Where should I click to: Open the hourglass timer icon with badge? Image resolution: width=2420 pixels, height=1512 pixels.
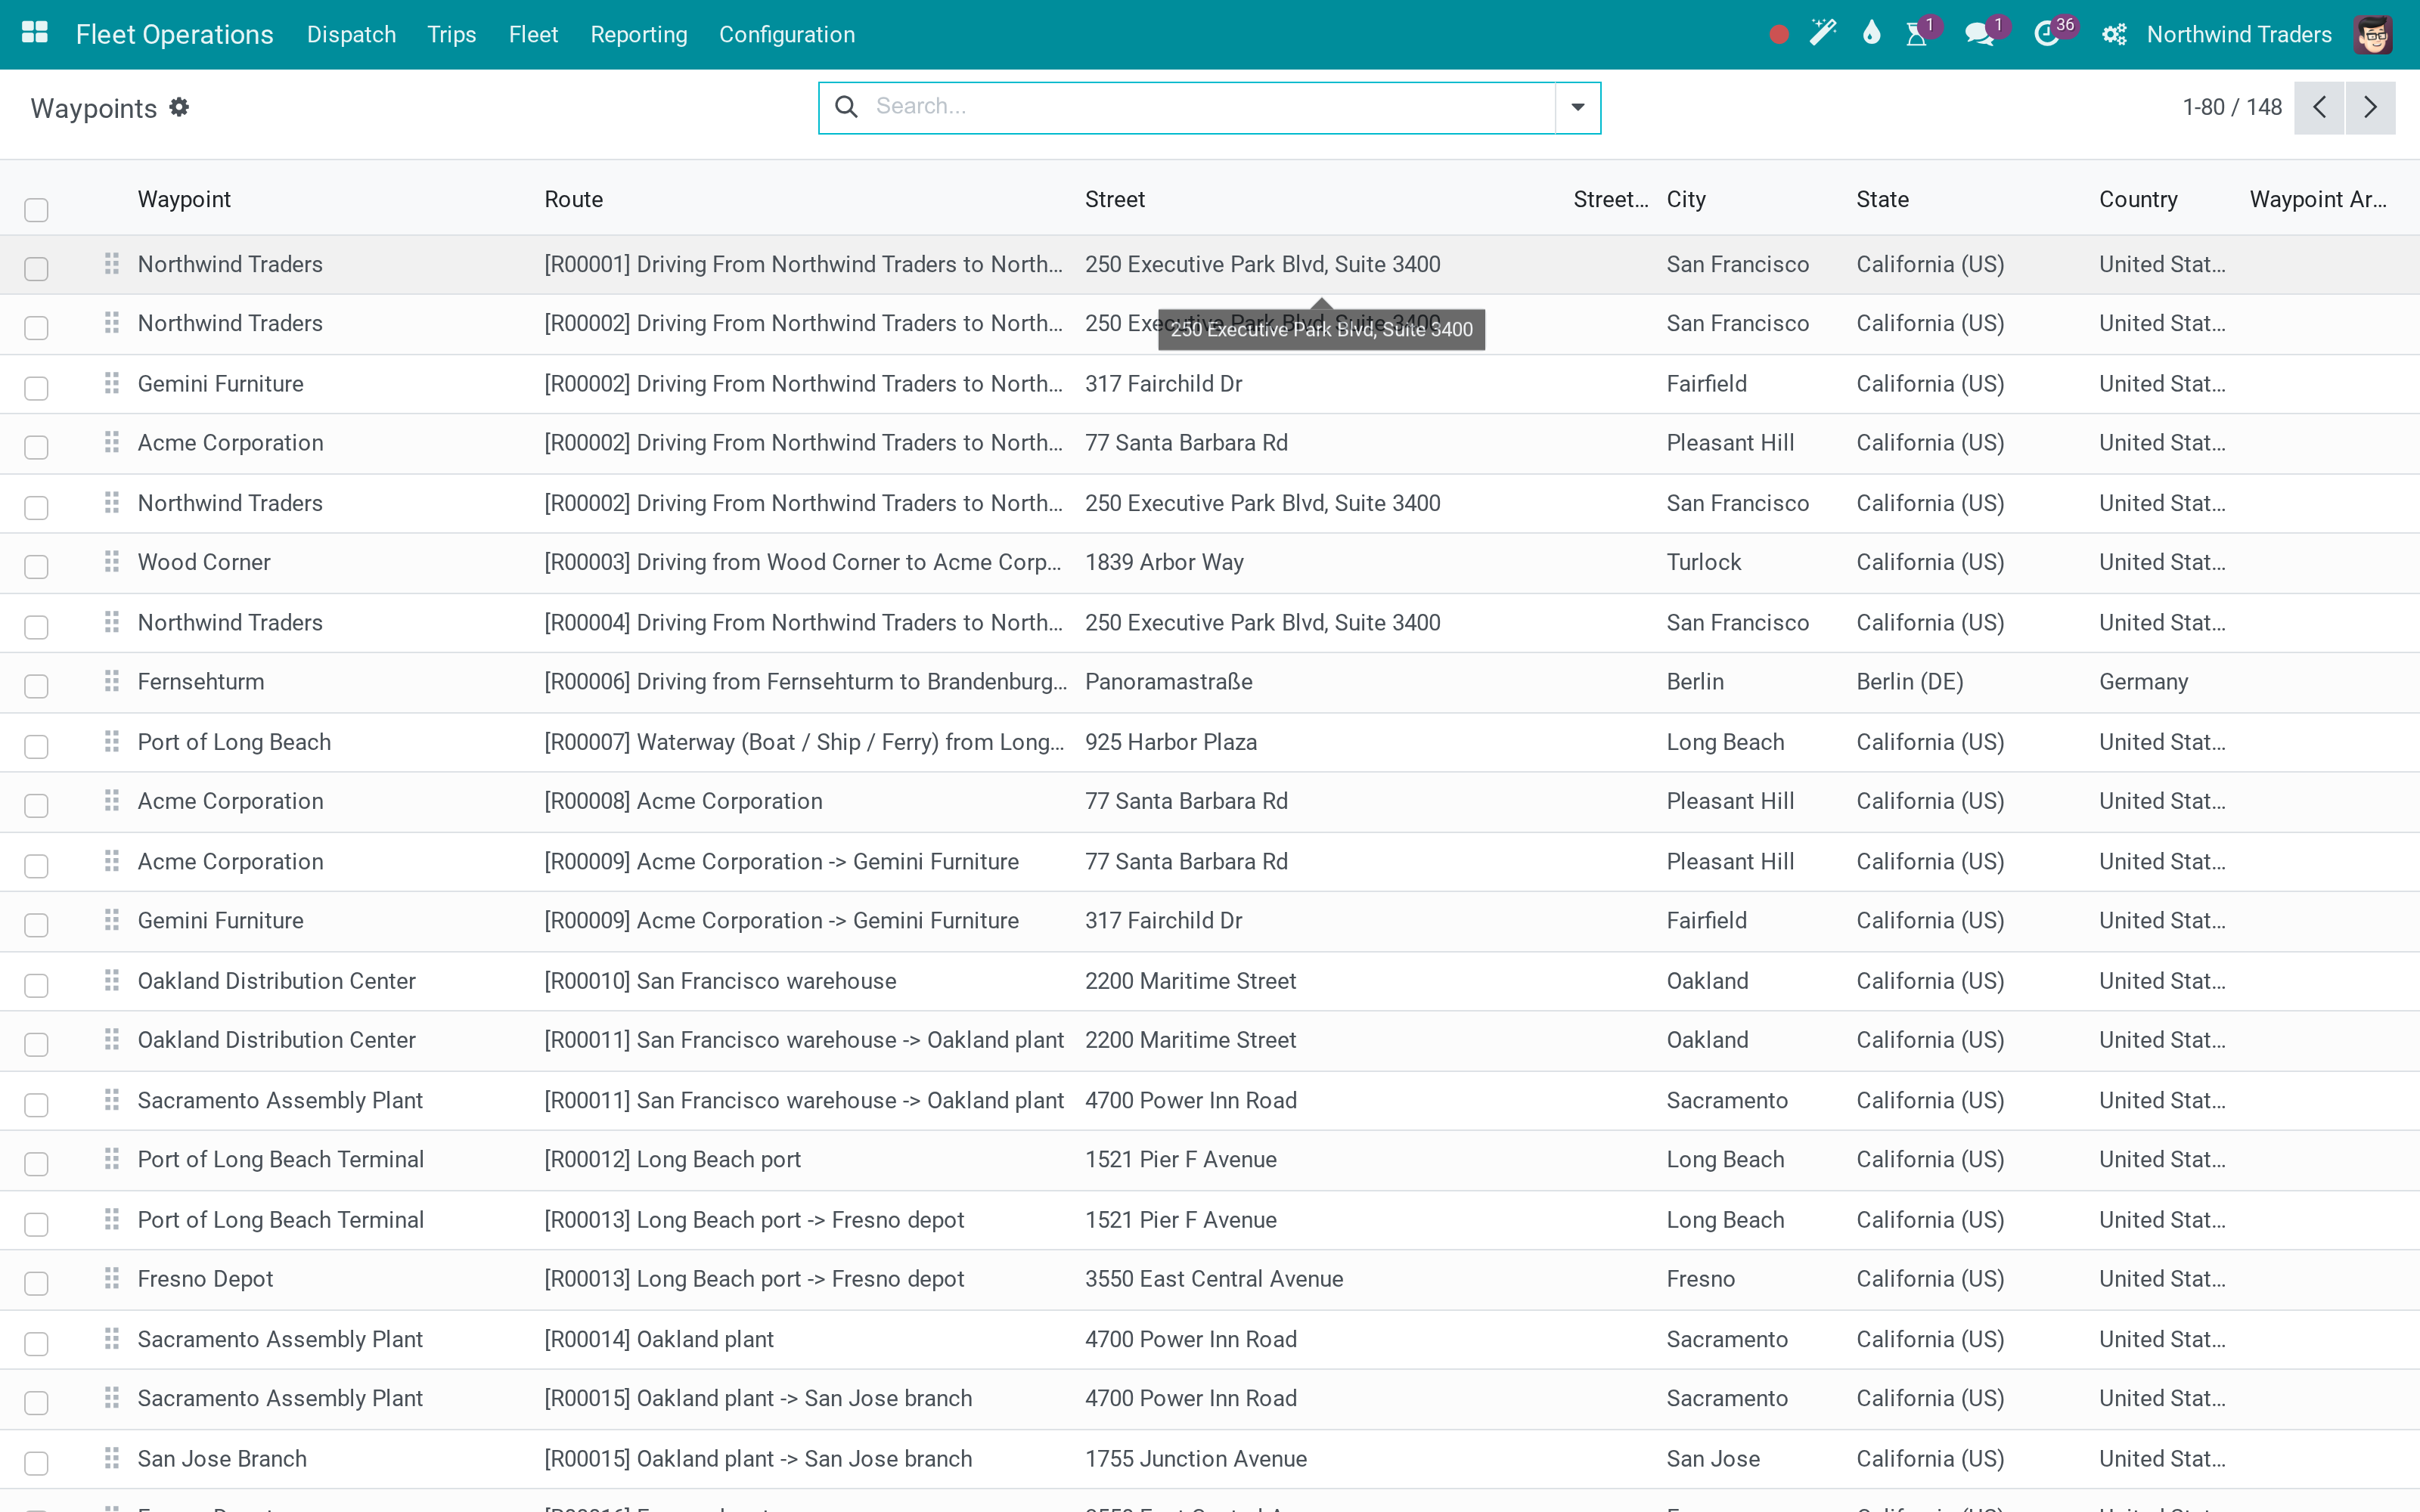(x=1917, y=35)
